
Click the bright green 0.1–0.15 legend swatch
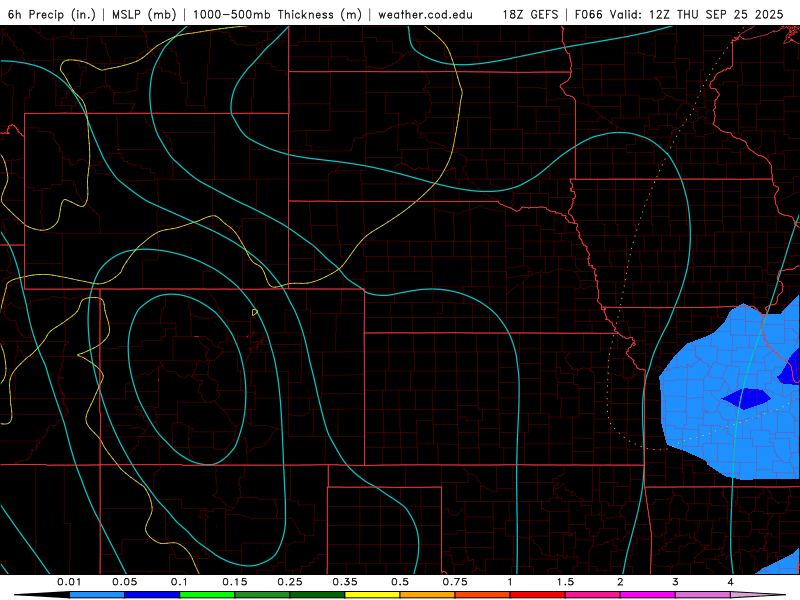[207, 595]
